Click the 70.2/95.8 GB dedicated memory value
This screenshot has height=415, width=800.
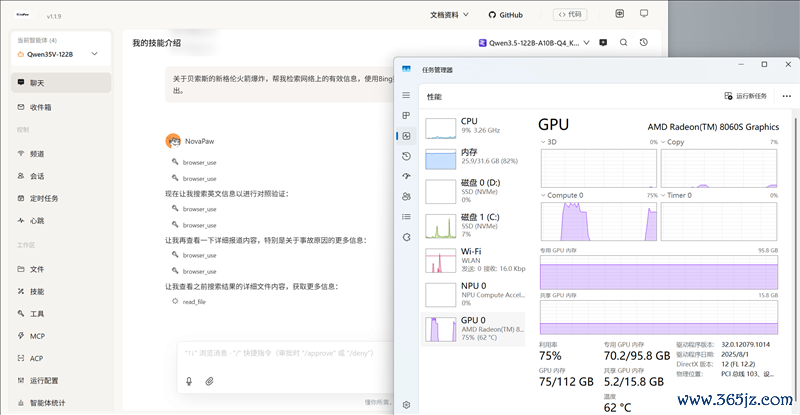637,356
